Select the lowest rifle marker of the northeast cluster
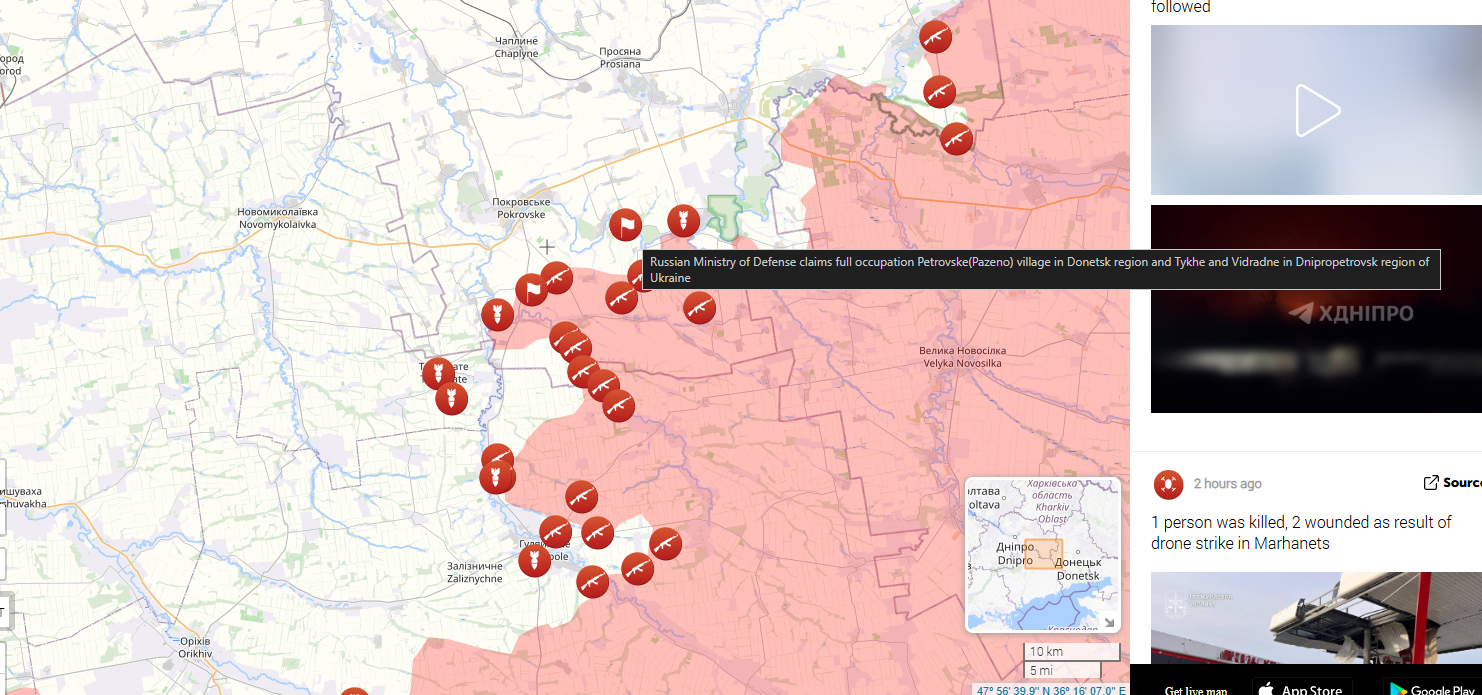Viewport: 1482px width, 695px height. pyautogui.click(x=957, y=138)
